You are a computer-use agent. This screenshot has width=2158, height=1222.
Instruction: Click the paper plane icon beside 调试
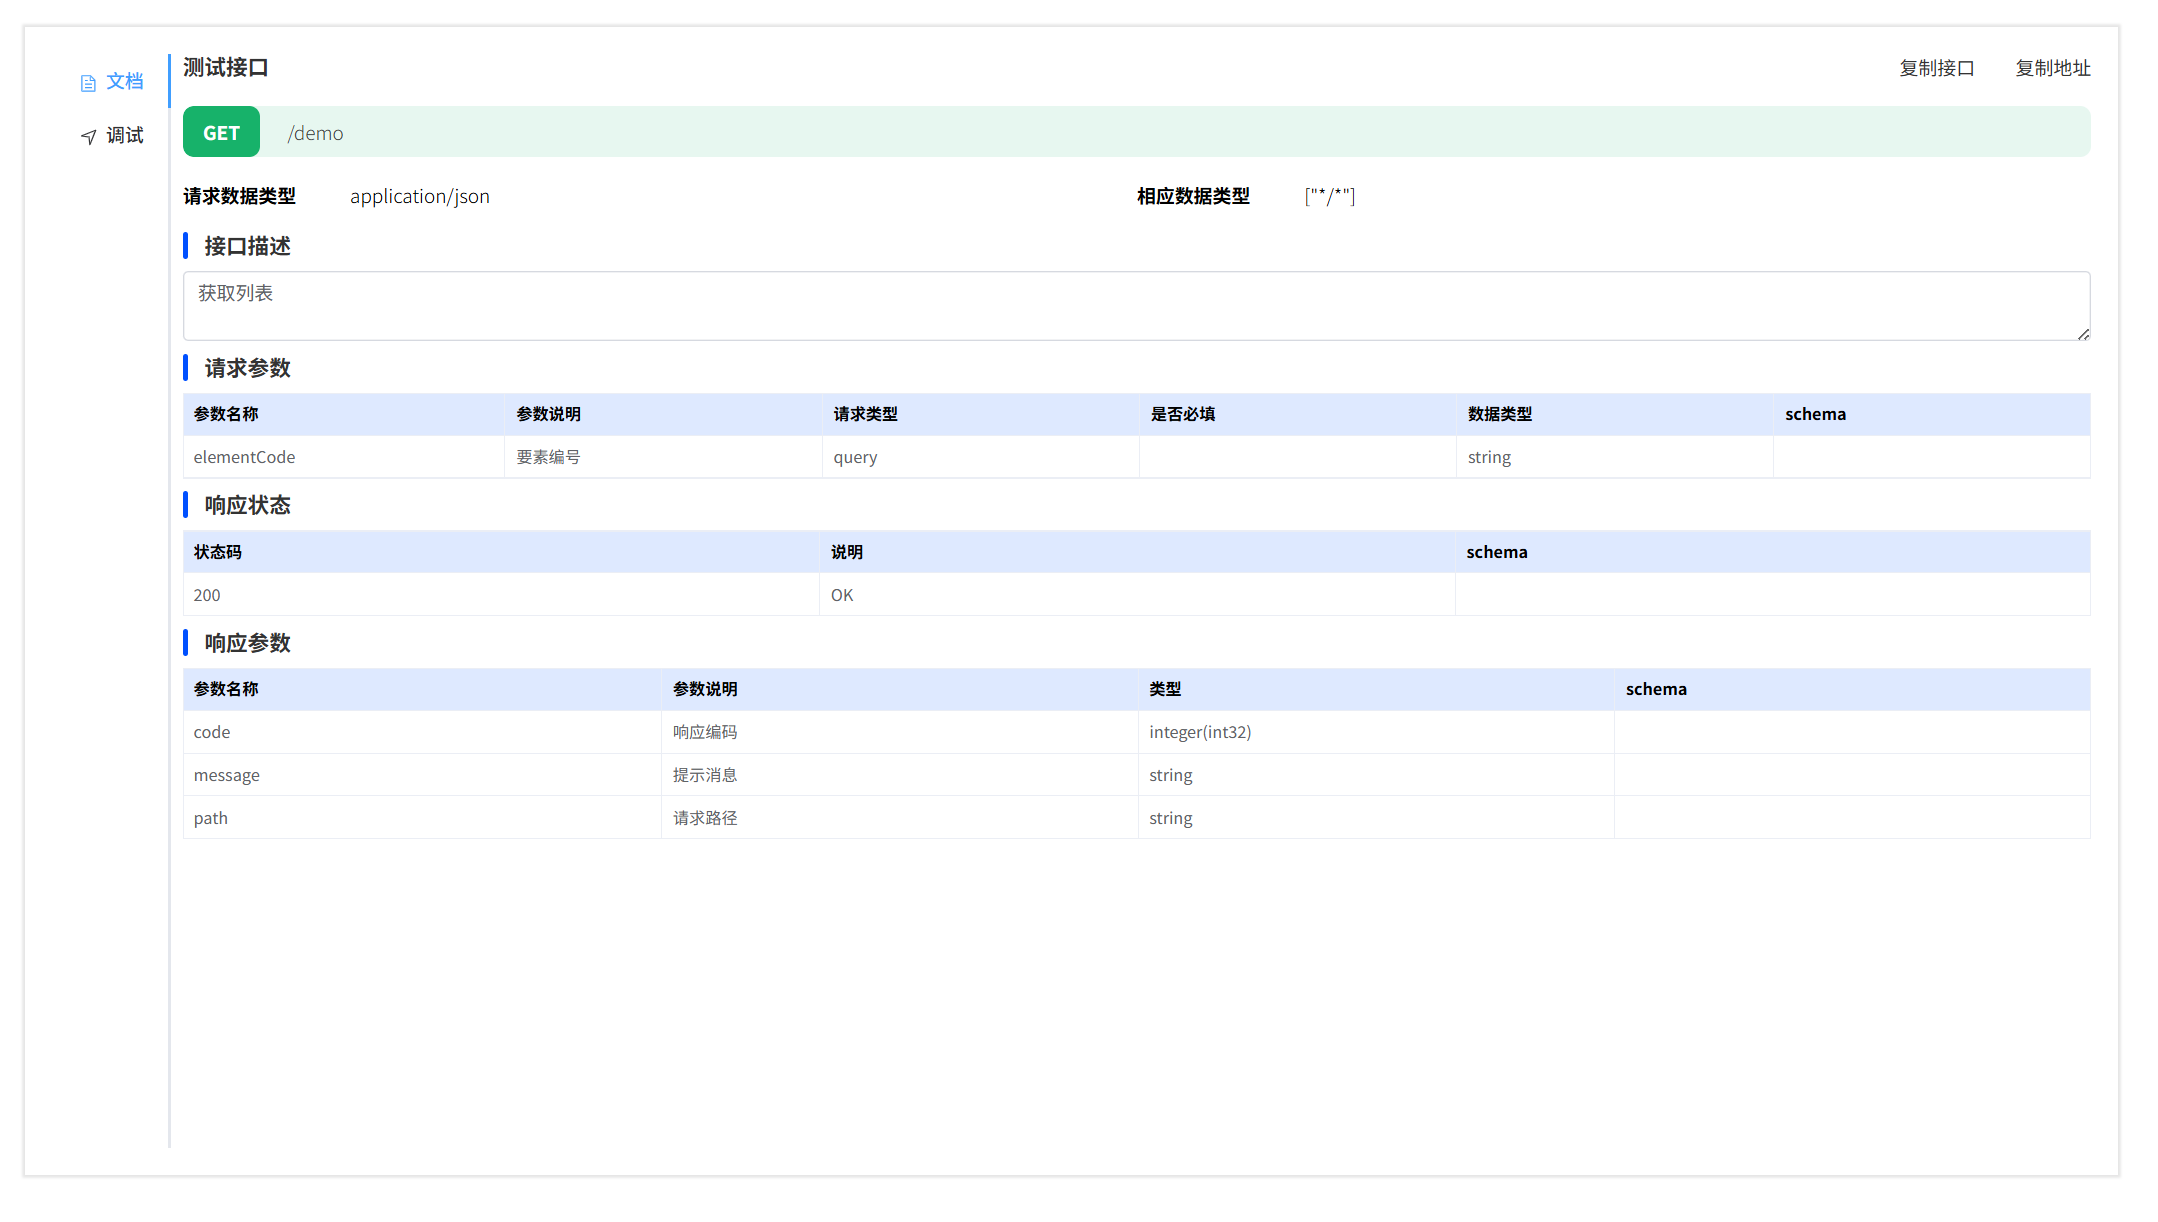[89, 136]
